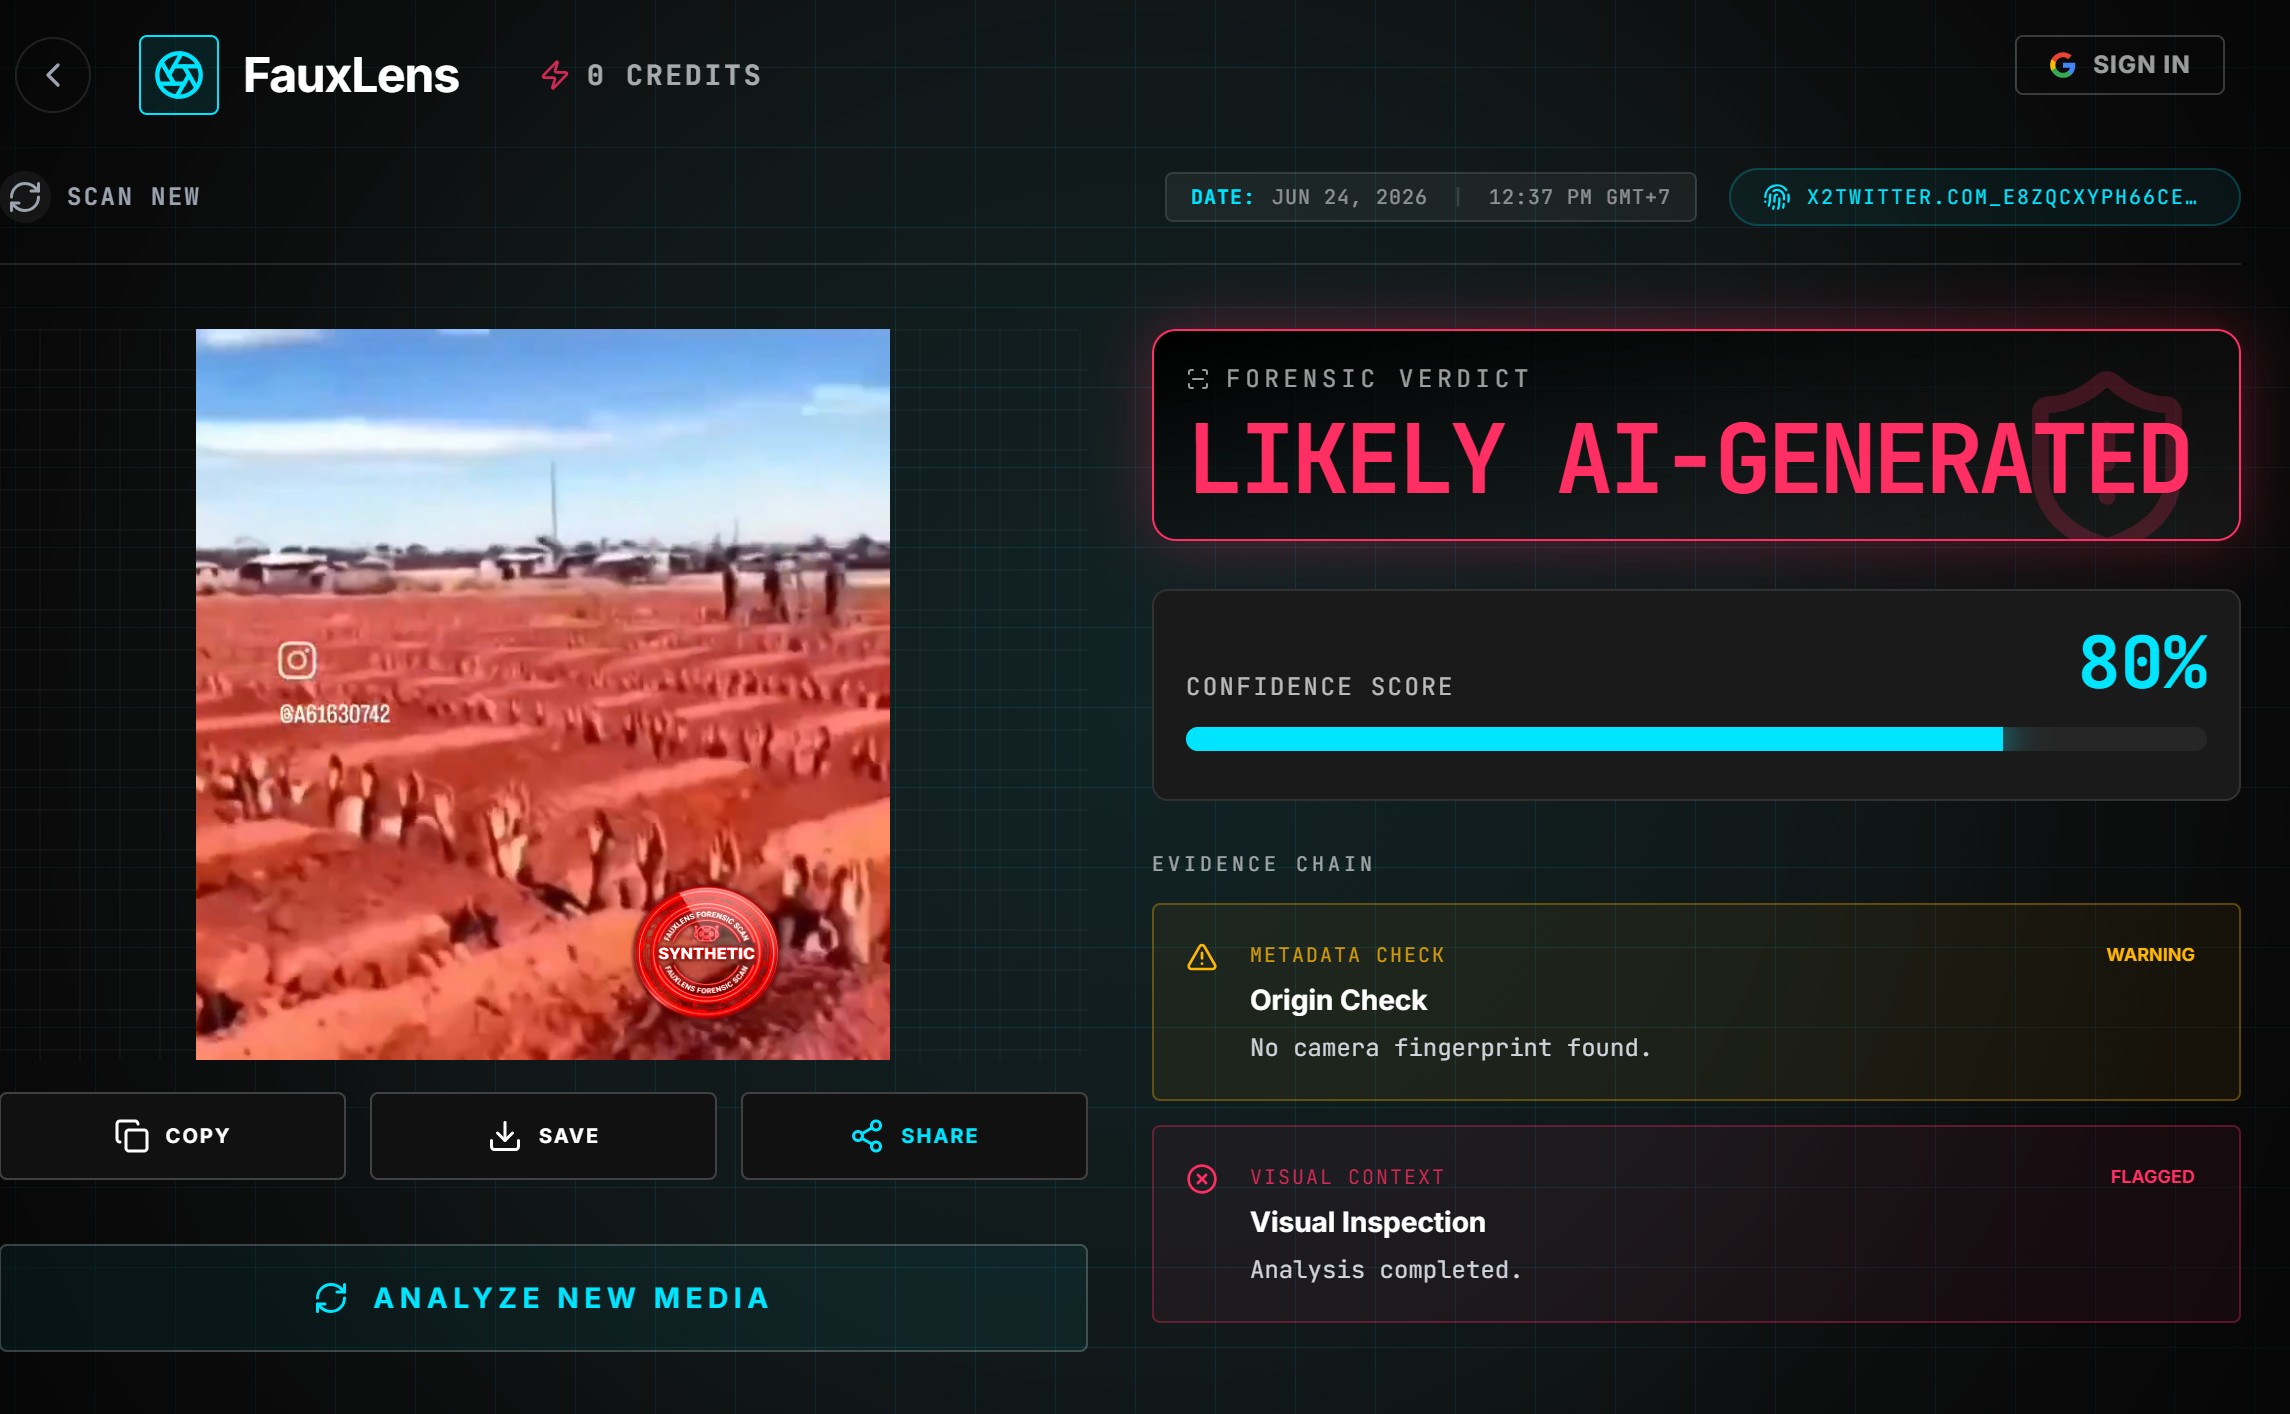Click the download arrow icon
Viewport: 2290px width, 1414px height.
505,1136
